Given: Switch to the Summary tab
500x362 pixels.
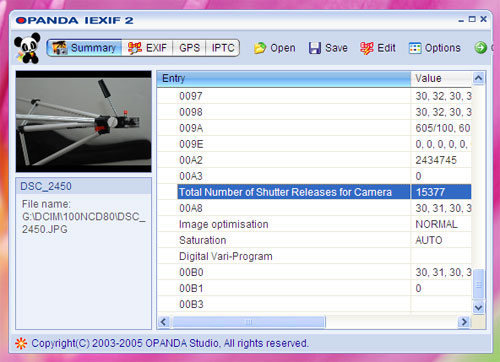Looking at the screenshot, I should point(84,48).
